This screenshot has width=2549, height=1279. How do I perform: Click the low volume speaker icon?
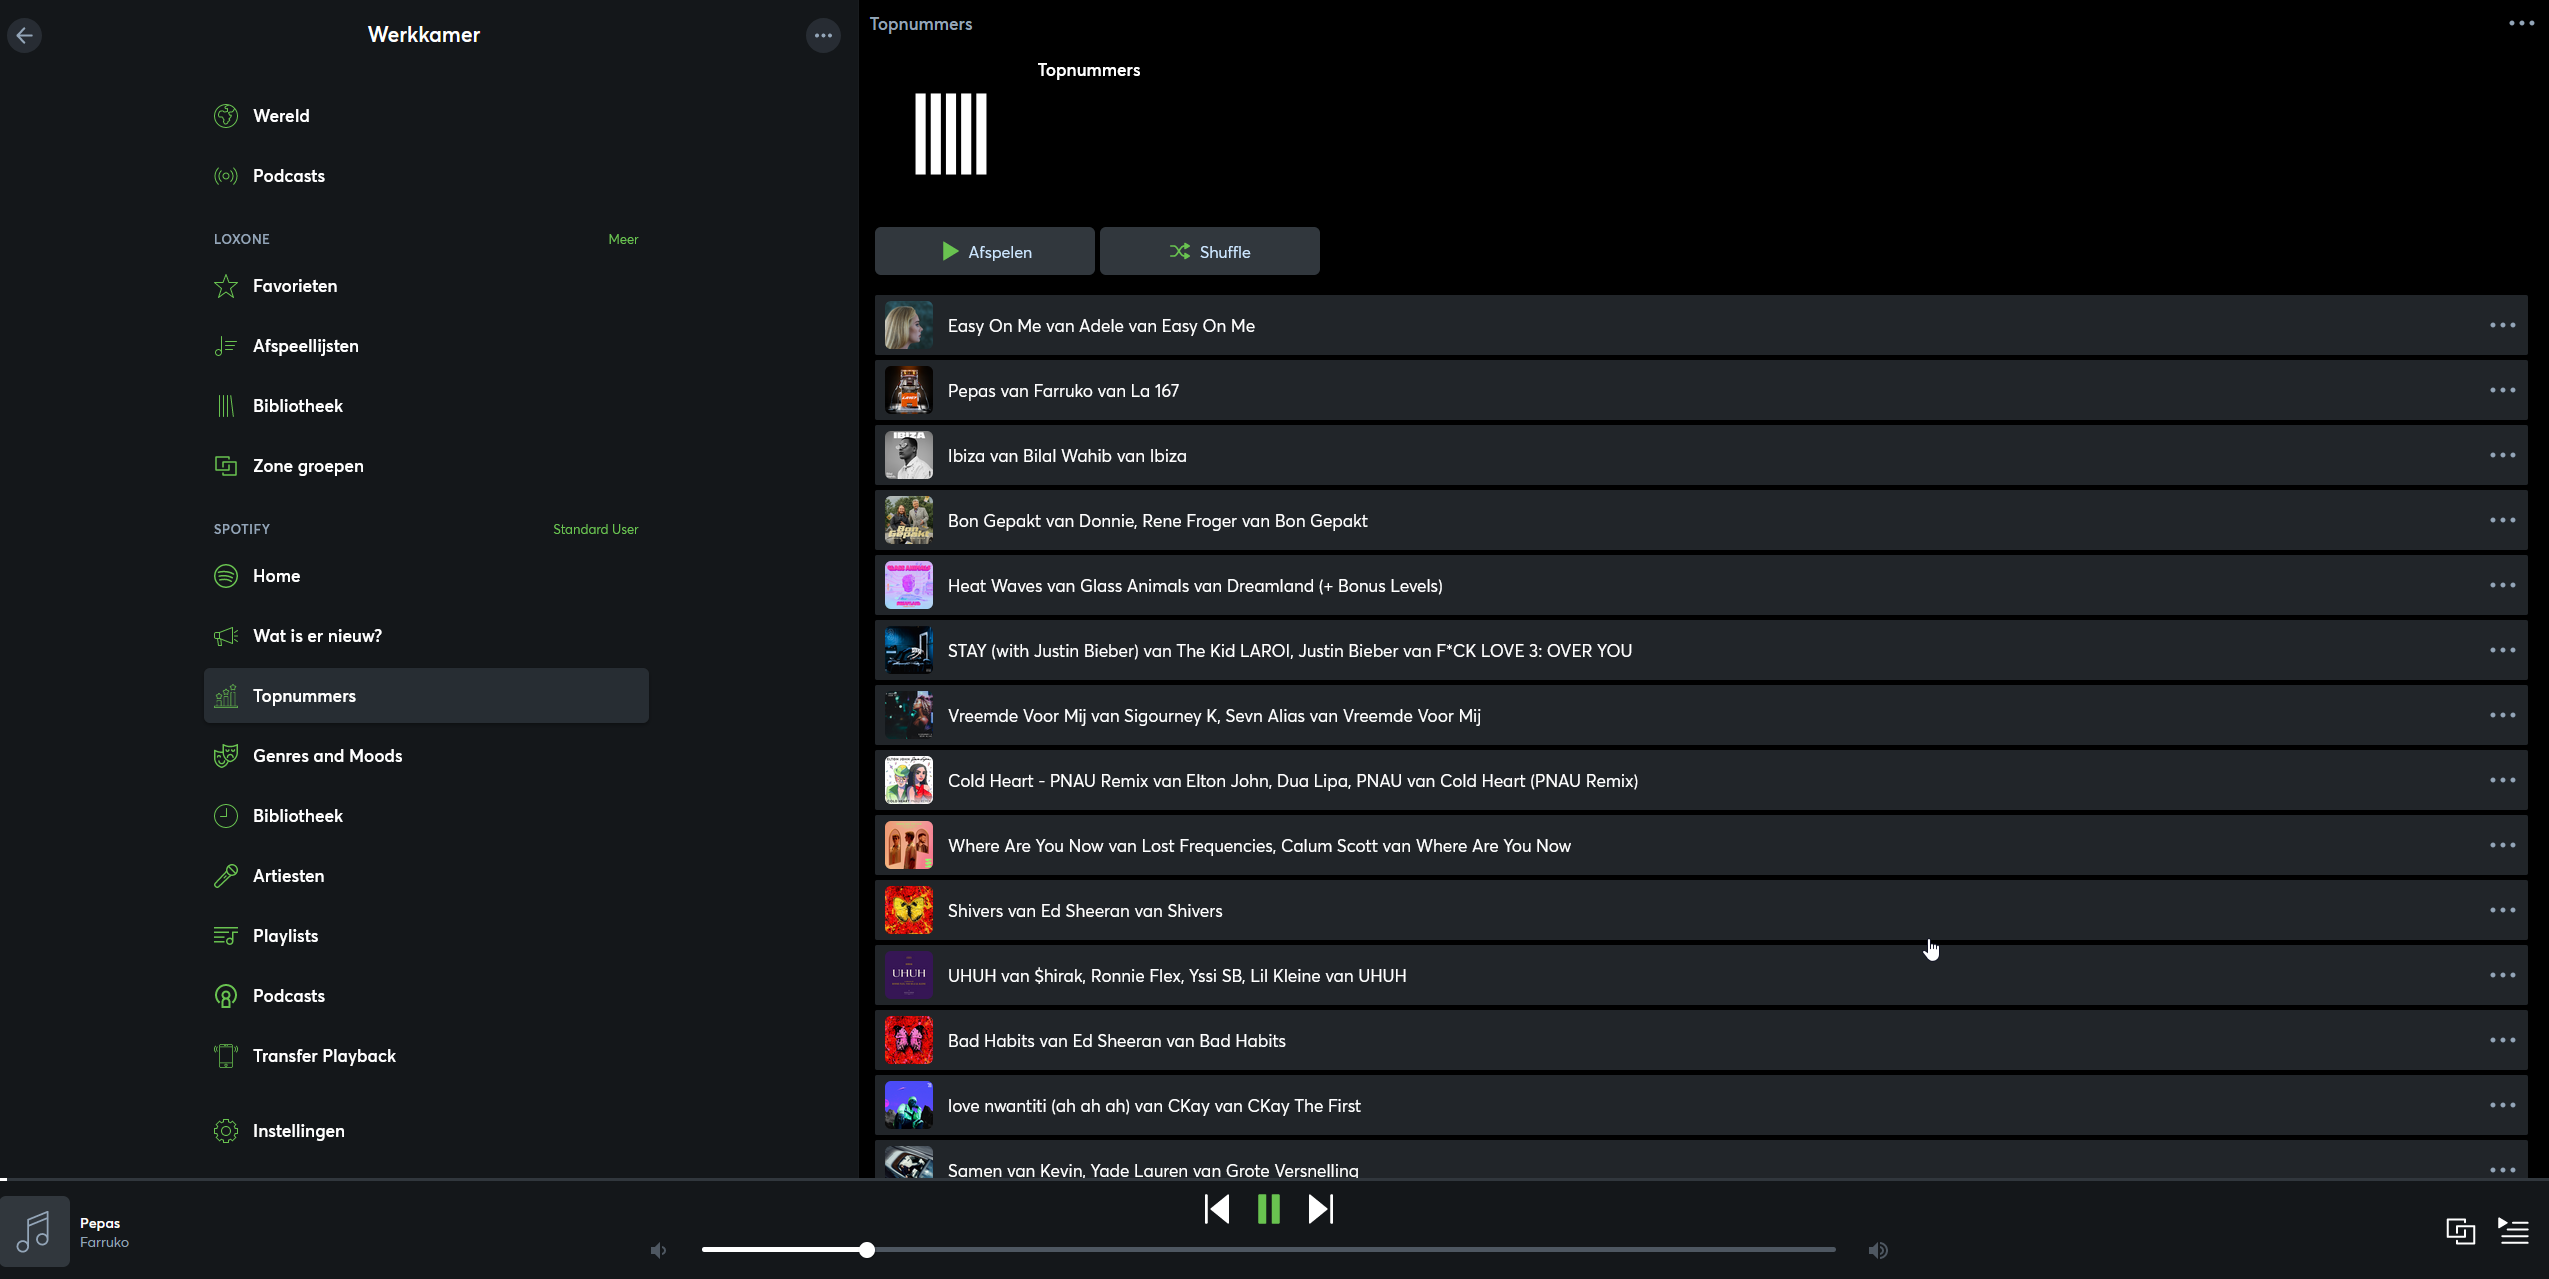[658, 1250]
